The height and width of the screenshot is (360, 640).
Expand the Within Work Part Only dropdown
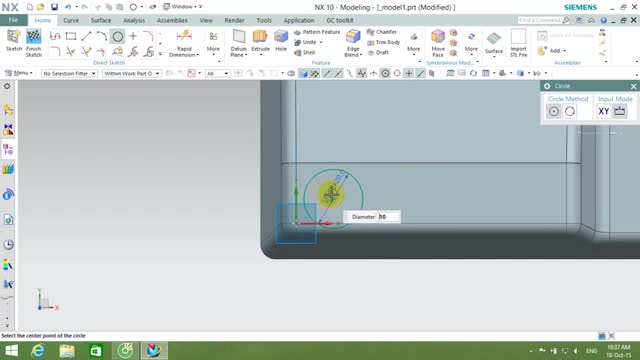click(x=131, y=73)
